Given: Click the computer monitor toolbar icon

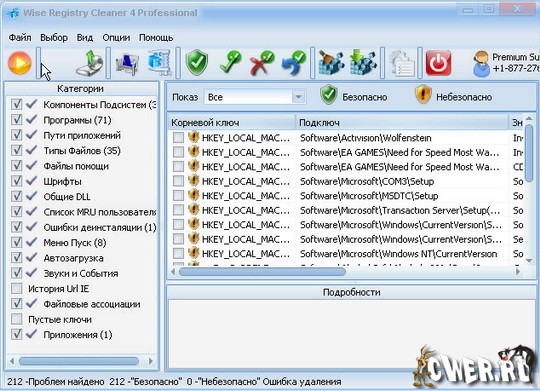Looking at the screenshot, I should [x=127, y=63].
